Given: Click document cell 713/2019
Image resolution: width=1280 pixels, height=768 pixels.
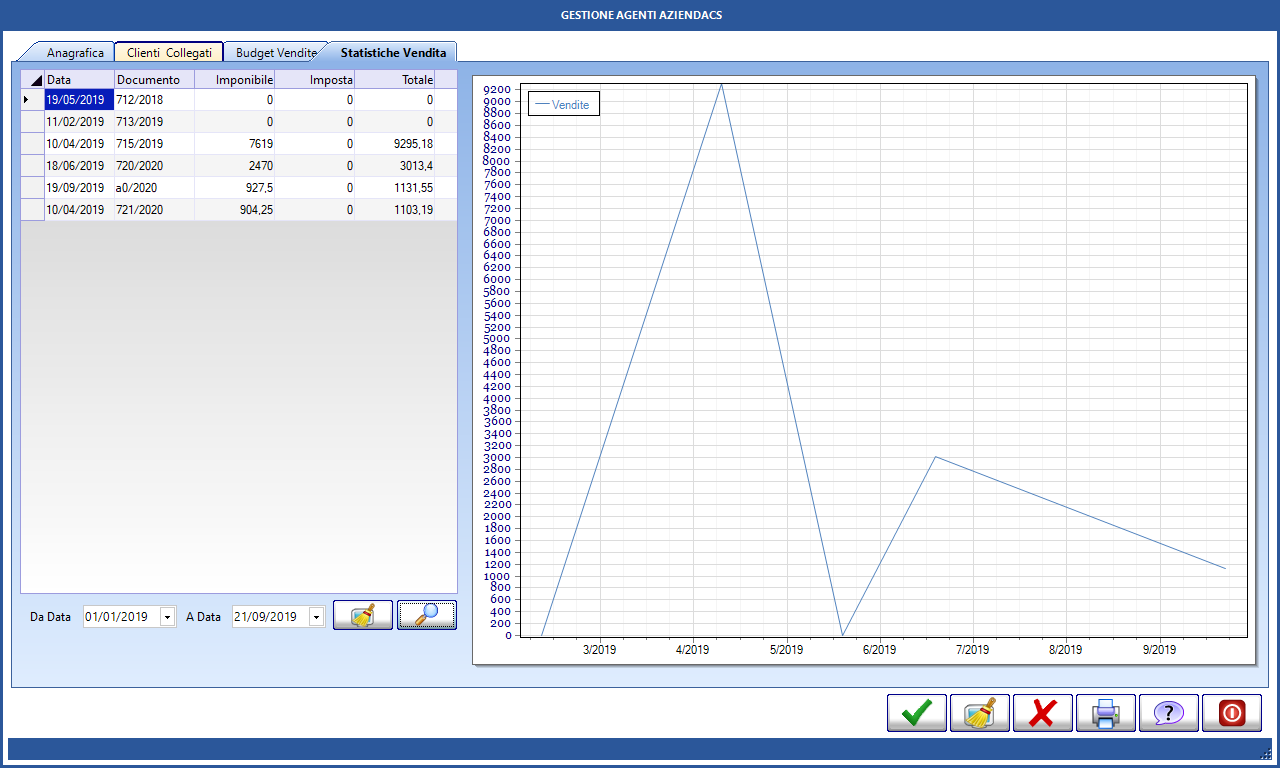Looking at the screenshot, I should 154,122.
